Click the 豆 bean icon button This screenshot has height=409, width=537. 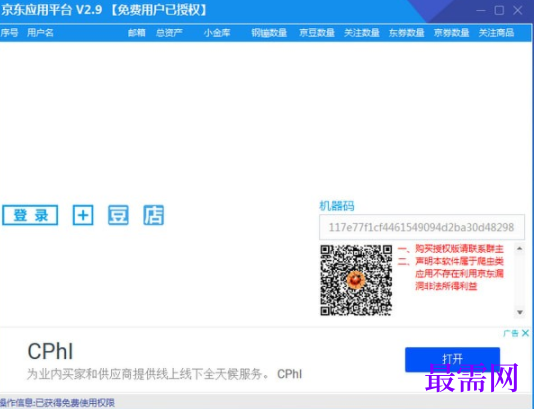tap(118, 215)
